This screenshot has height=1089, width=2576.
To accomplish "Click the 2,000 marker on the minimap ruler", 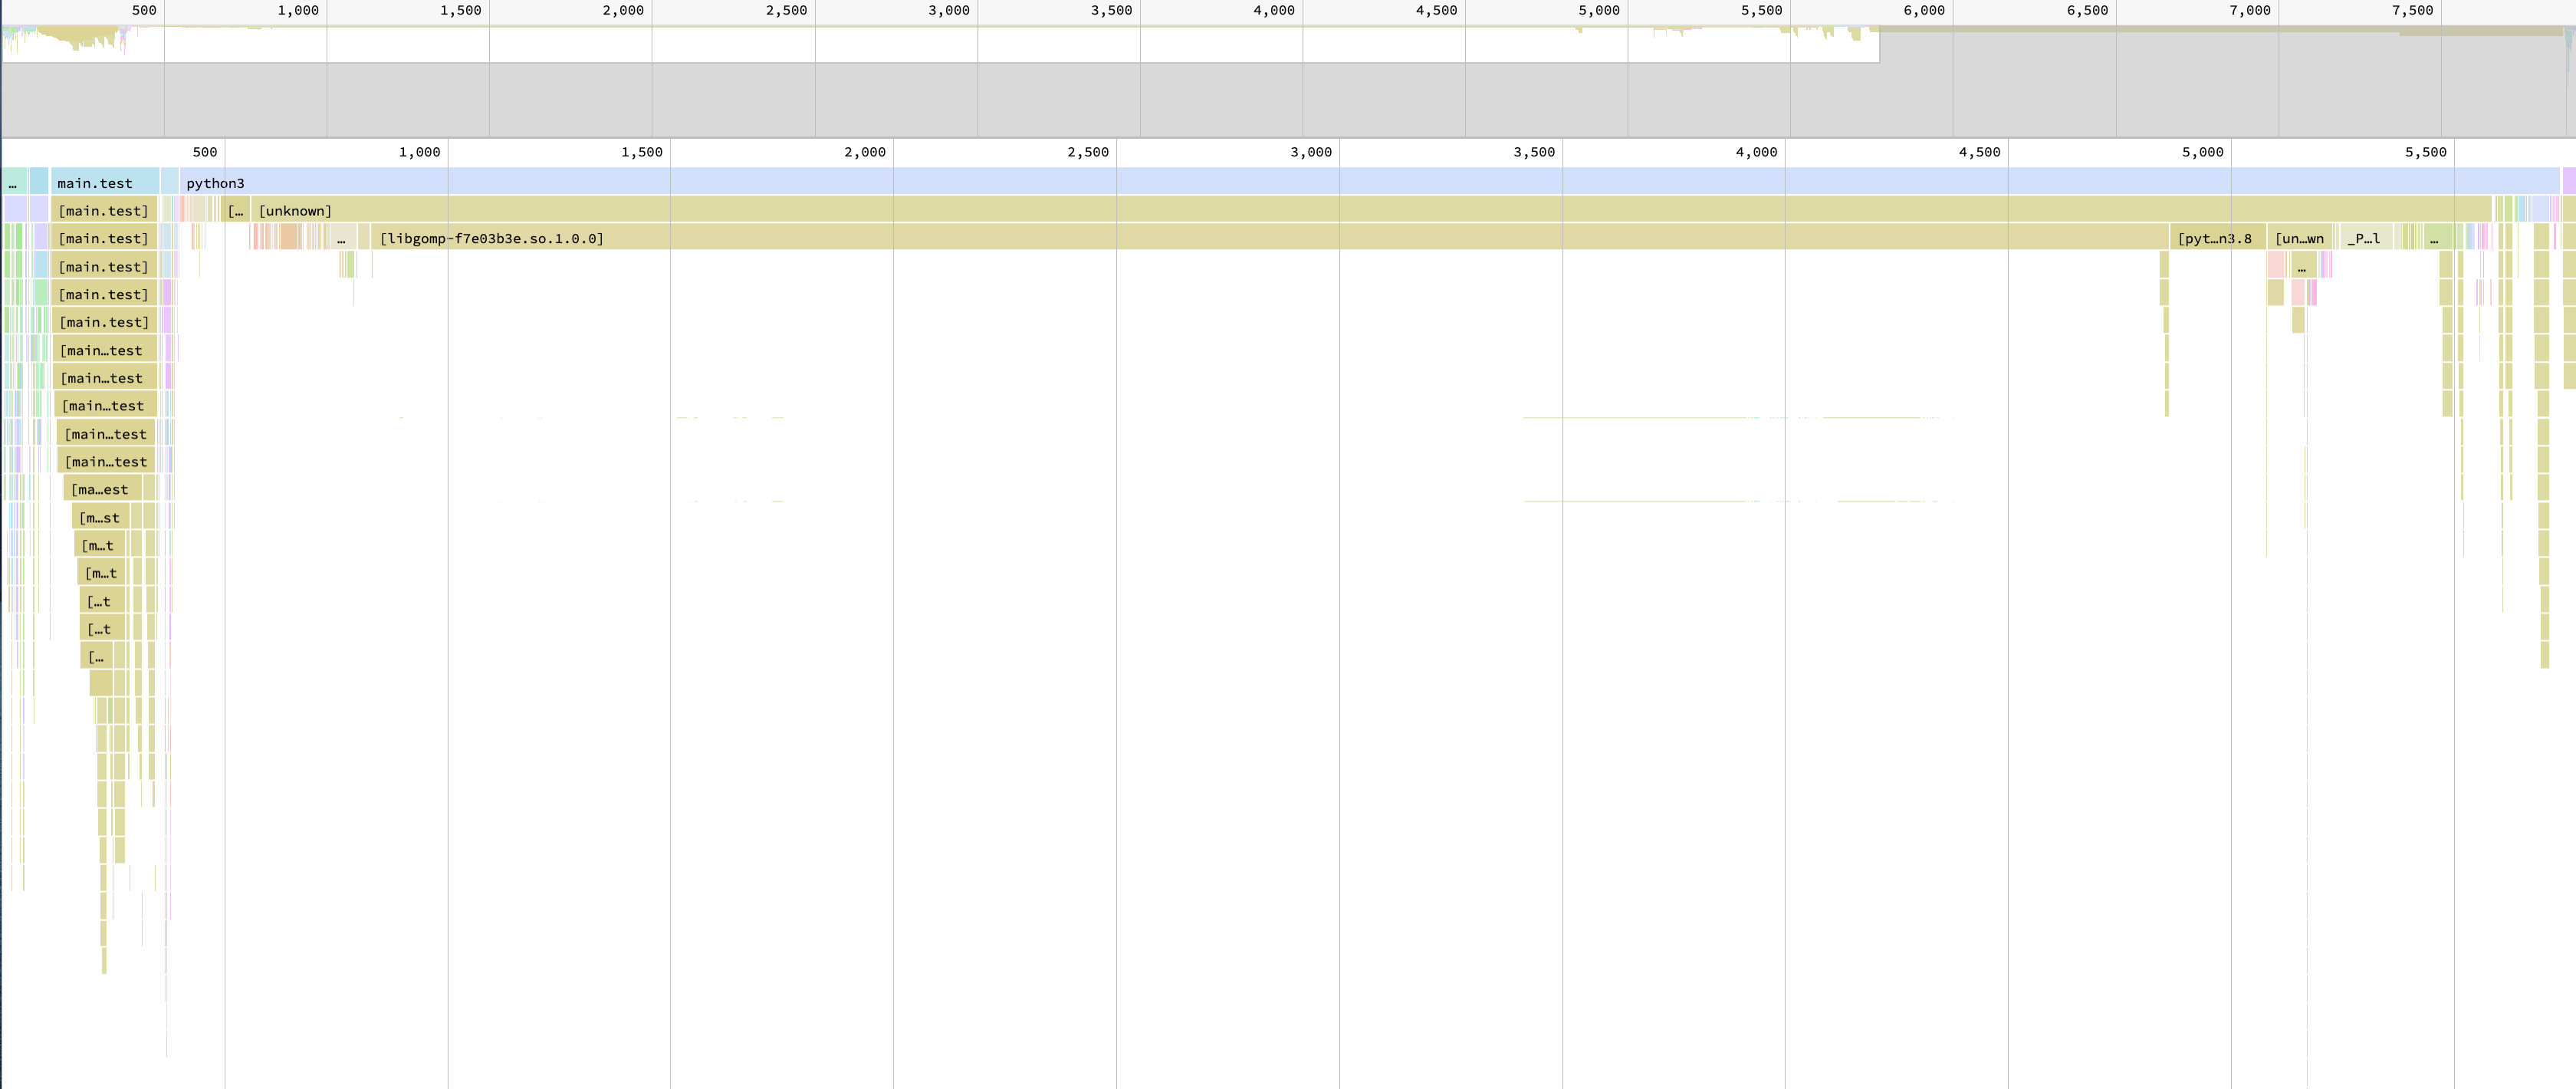I will (x=623, y=10).
